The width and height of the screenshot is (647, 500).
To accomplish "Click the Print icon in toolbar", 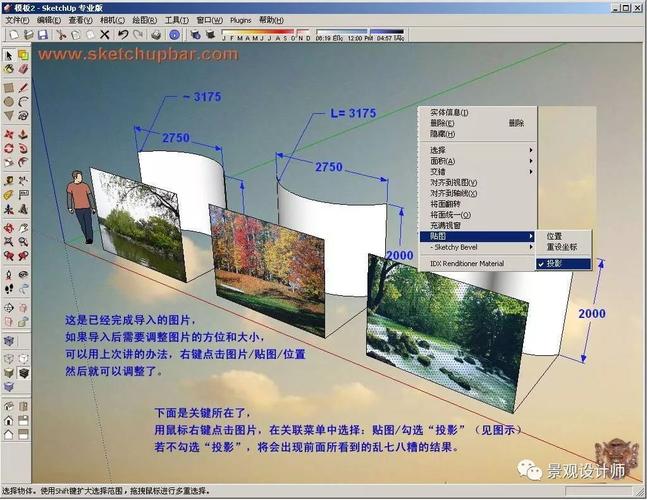I will tap(156, 35).
